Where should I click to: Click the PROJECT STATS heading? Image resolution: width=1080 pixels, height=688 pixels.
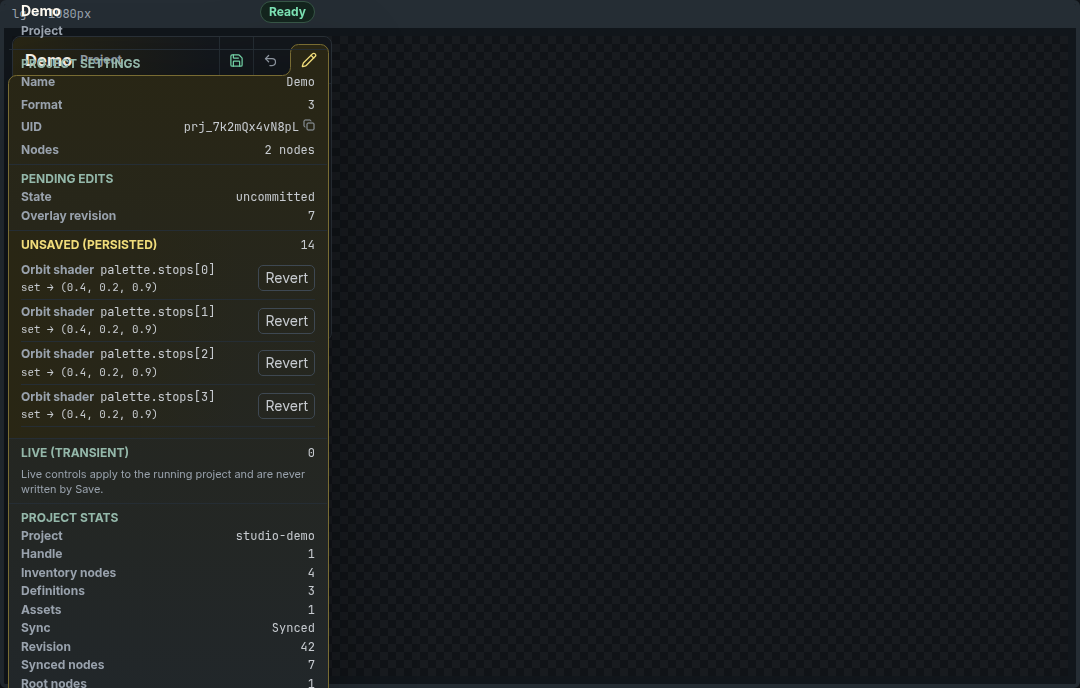click(70, 517)
